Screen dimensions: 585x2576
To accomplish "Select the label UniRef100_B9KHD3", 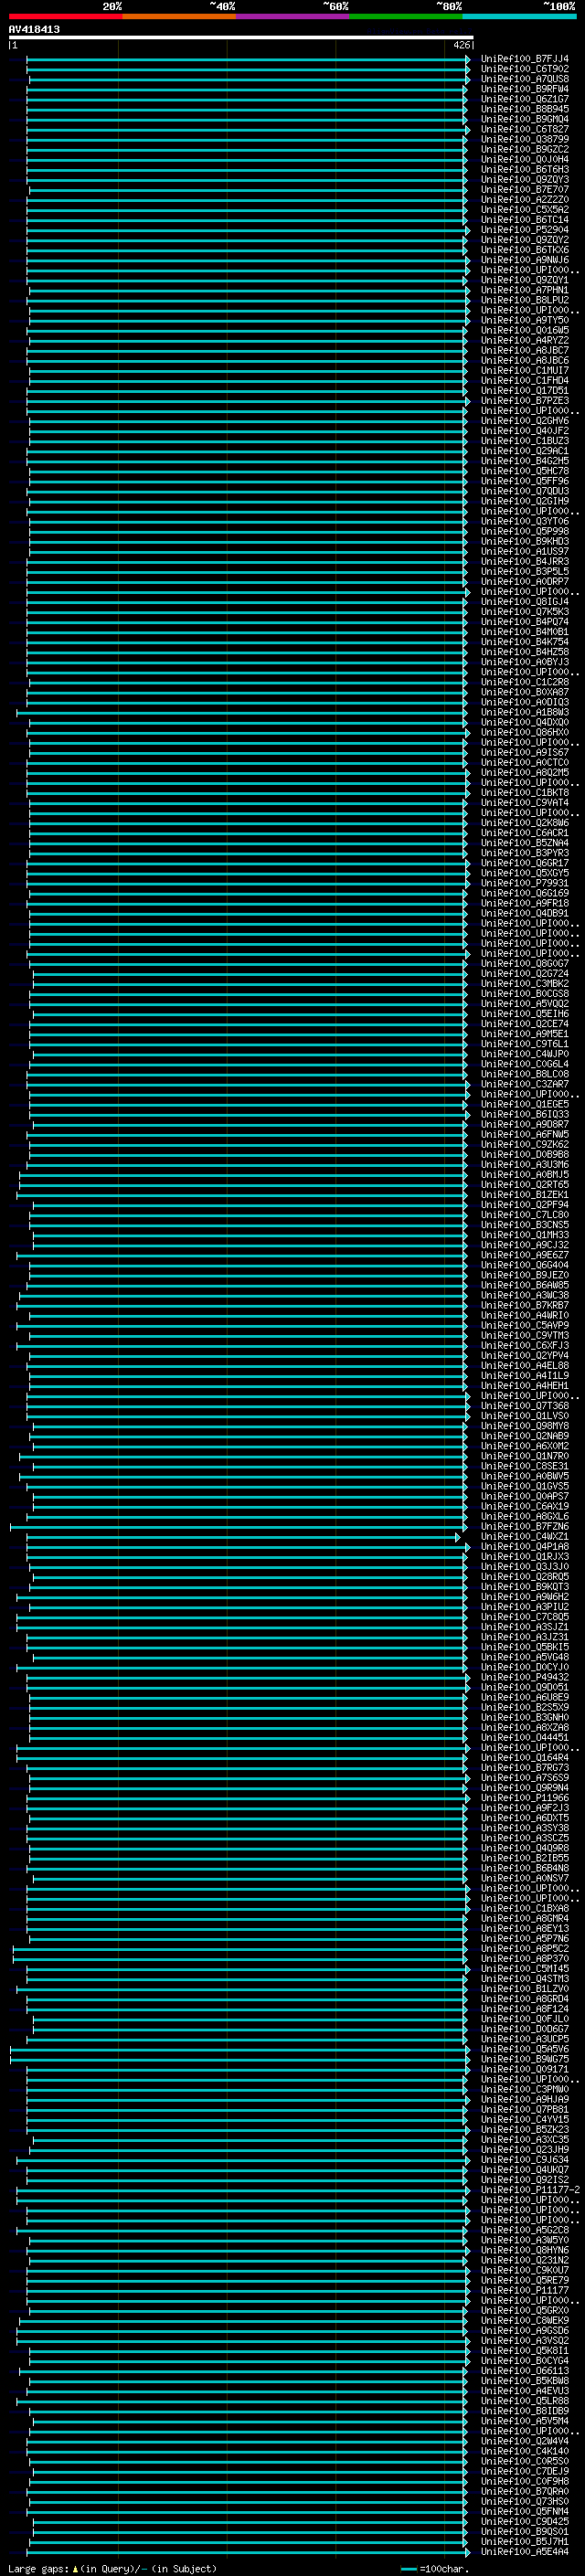I will click(524, 541).
